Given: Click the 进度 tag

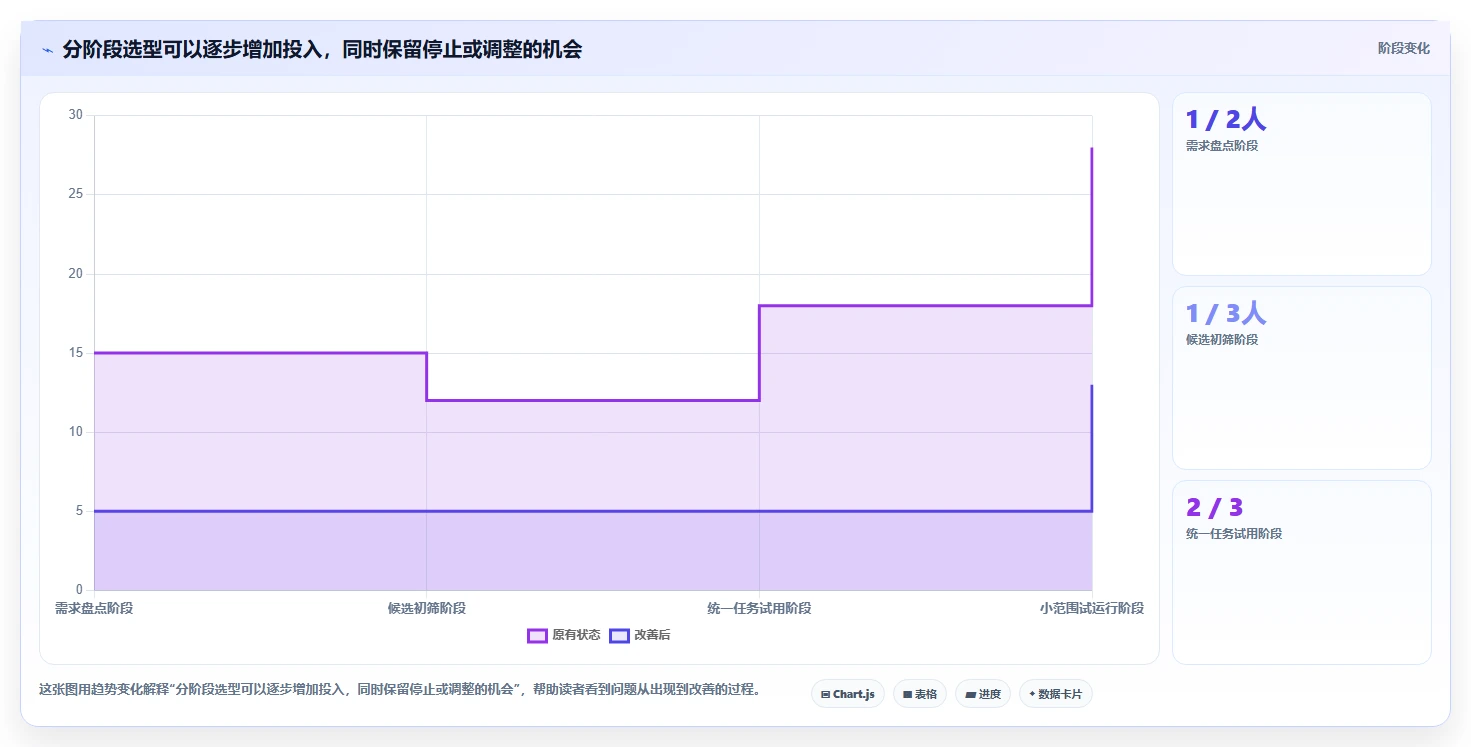Looking at the screenshot, I should (x=983, y=693).
